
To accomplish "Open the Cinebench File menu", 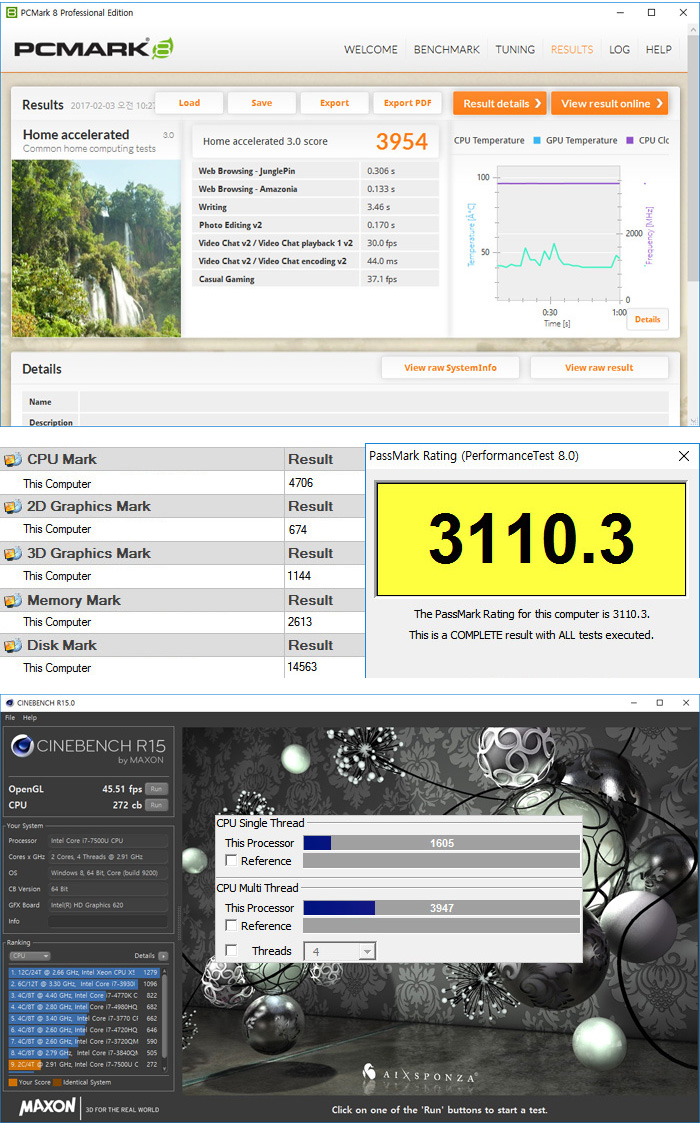I will 10,717.
